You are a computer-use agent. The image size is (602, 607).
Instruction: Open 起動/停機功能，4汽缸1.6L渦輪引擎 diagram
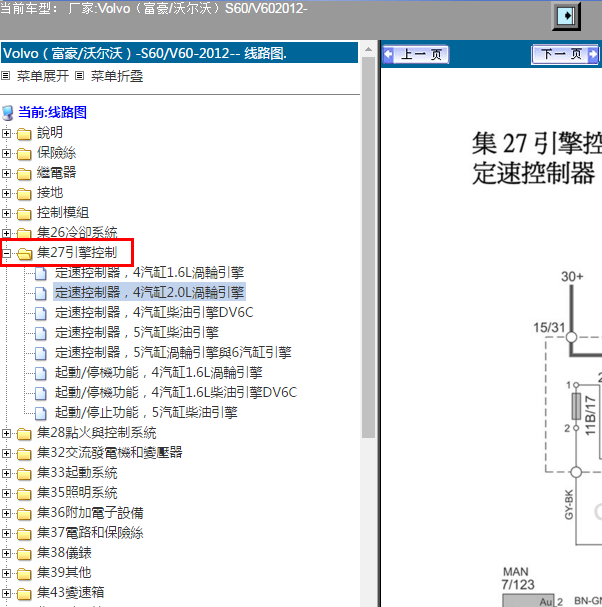[x=158, y=373]
